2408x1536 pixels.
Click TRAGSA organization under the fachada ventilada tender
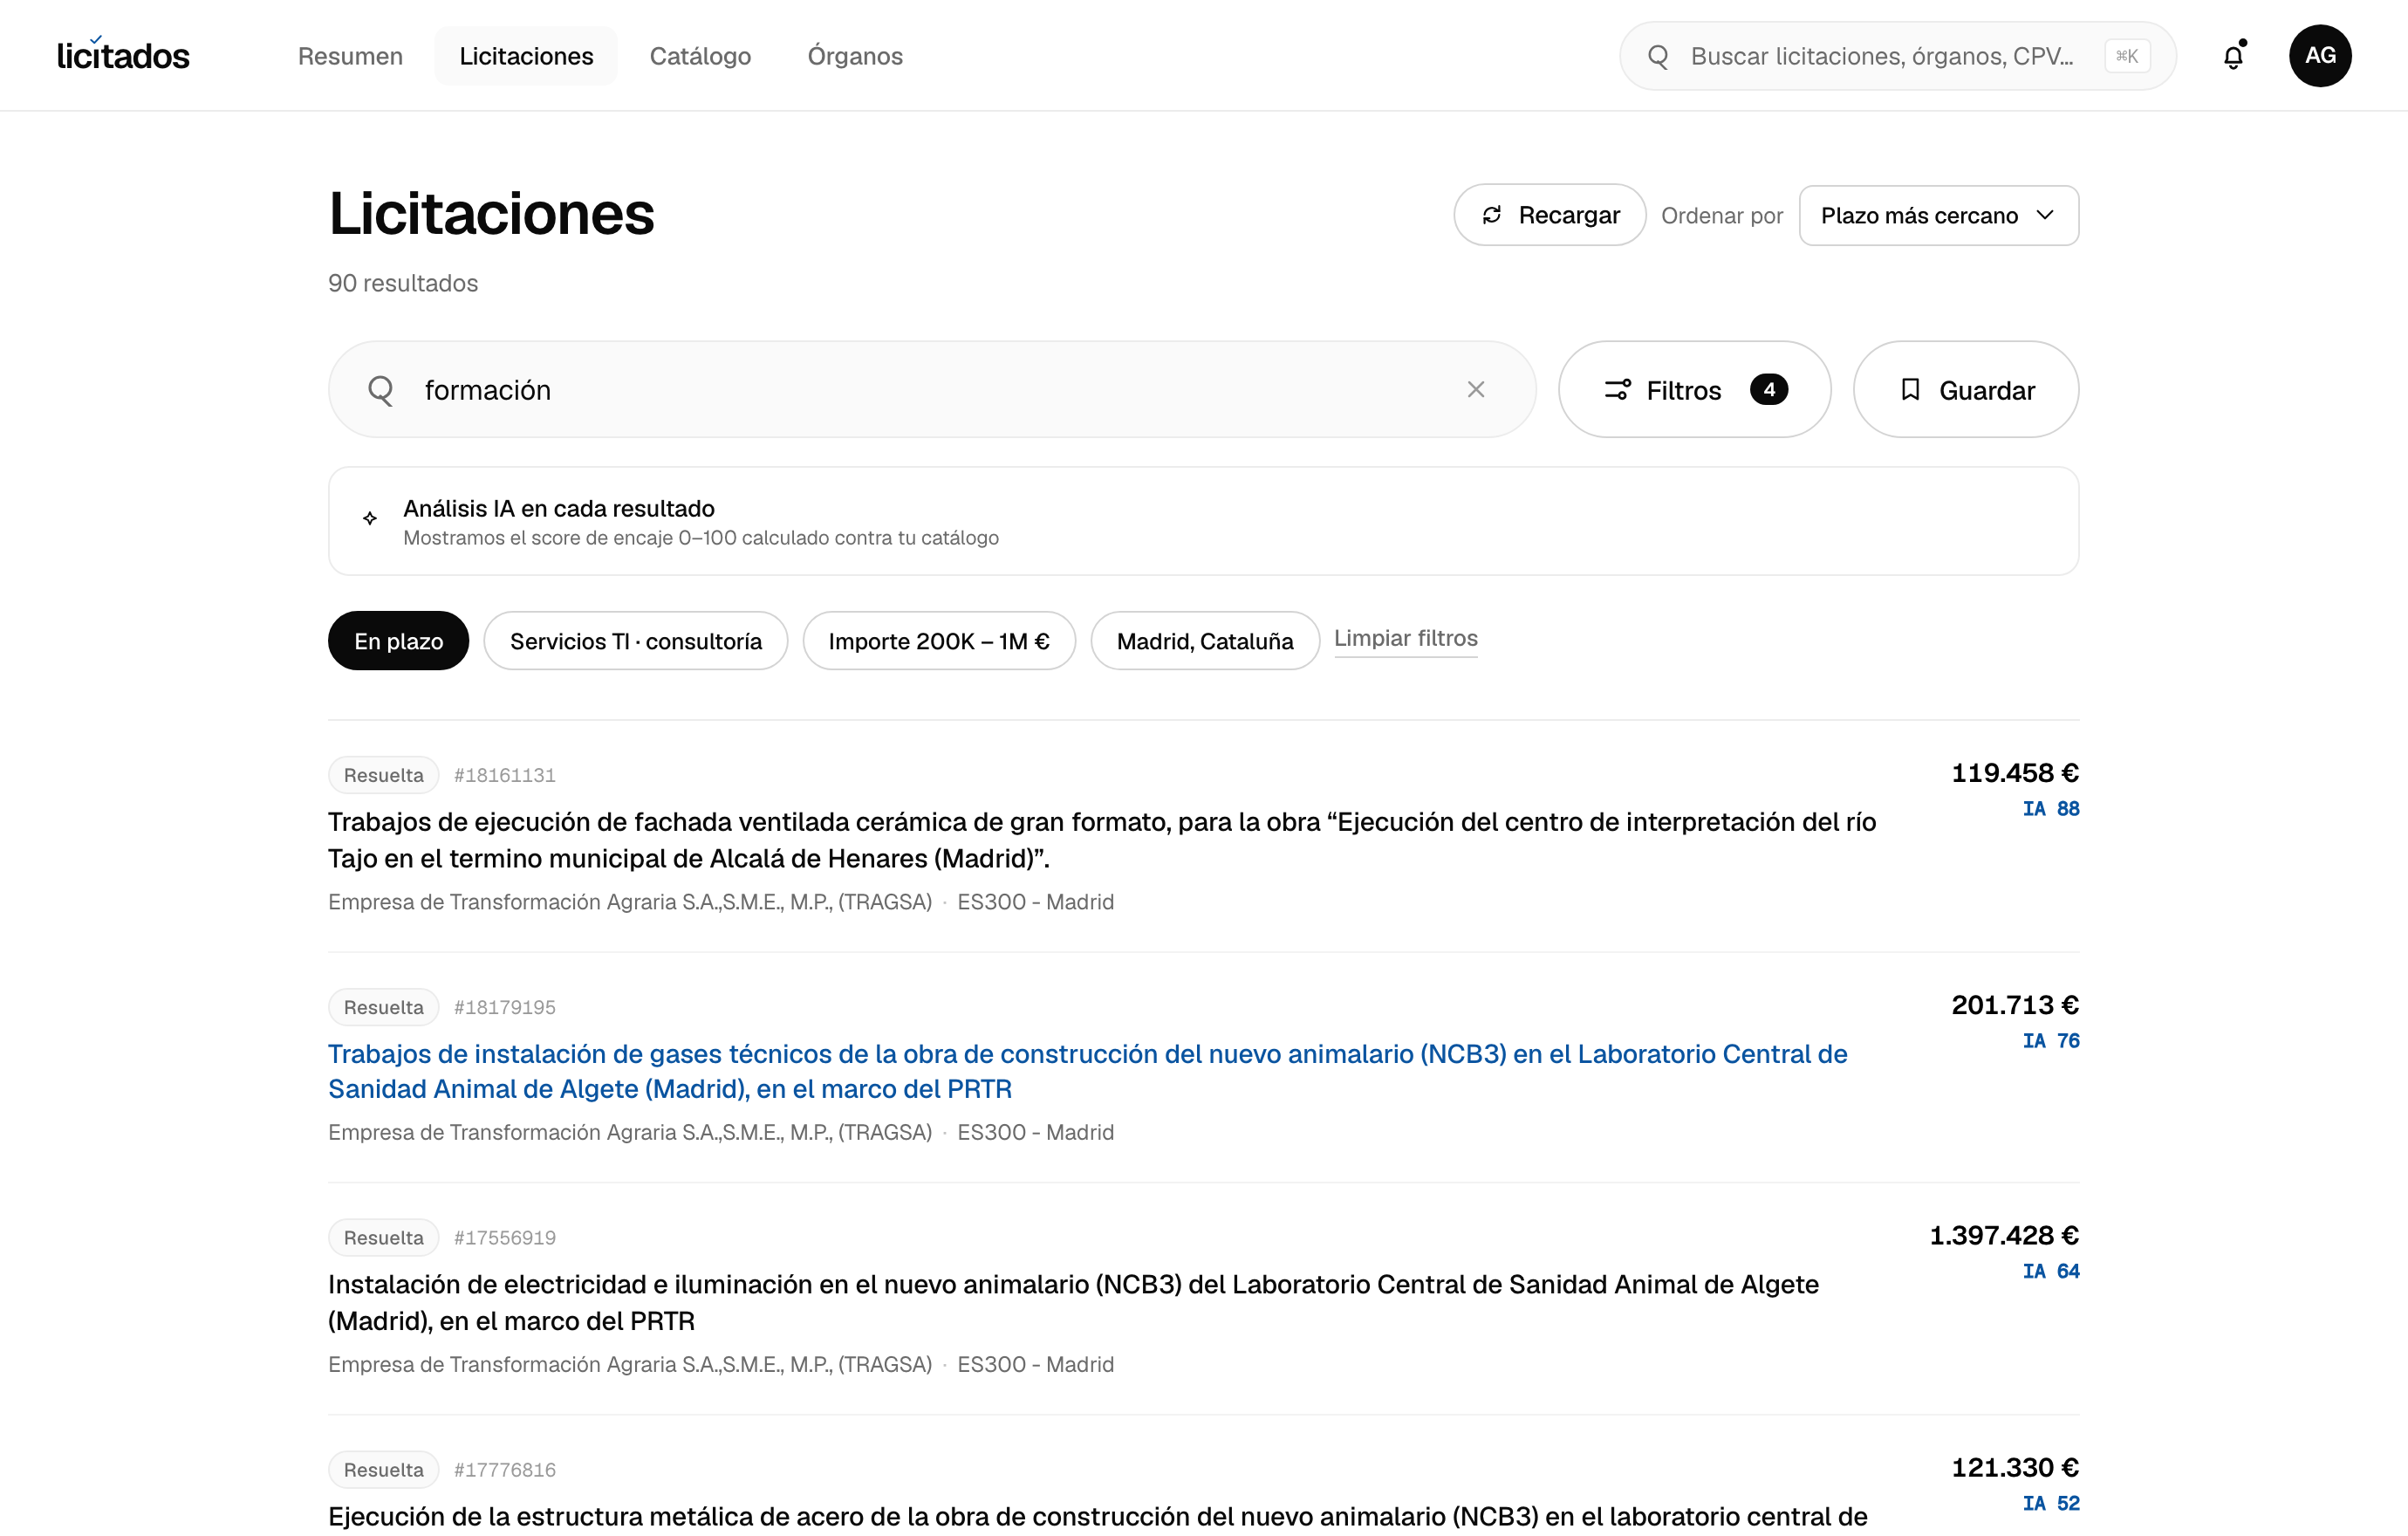pos(630,902)
